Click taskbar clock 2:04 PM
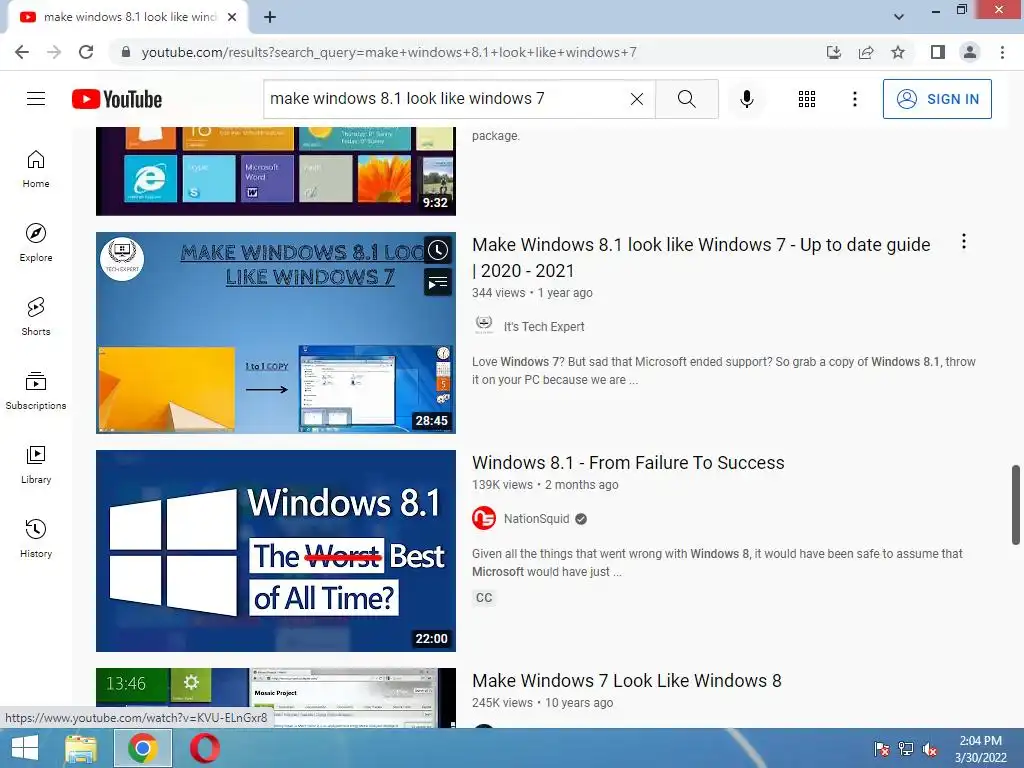 pyautogui.click(x=980, y=748)
